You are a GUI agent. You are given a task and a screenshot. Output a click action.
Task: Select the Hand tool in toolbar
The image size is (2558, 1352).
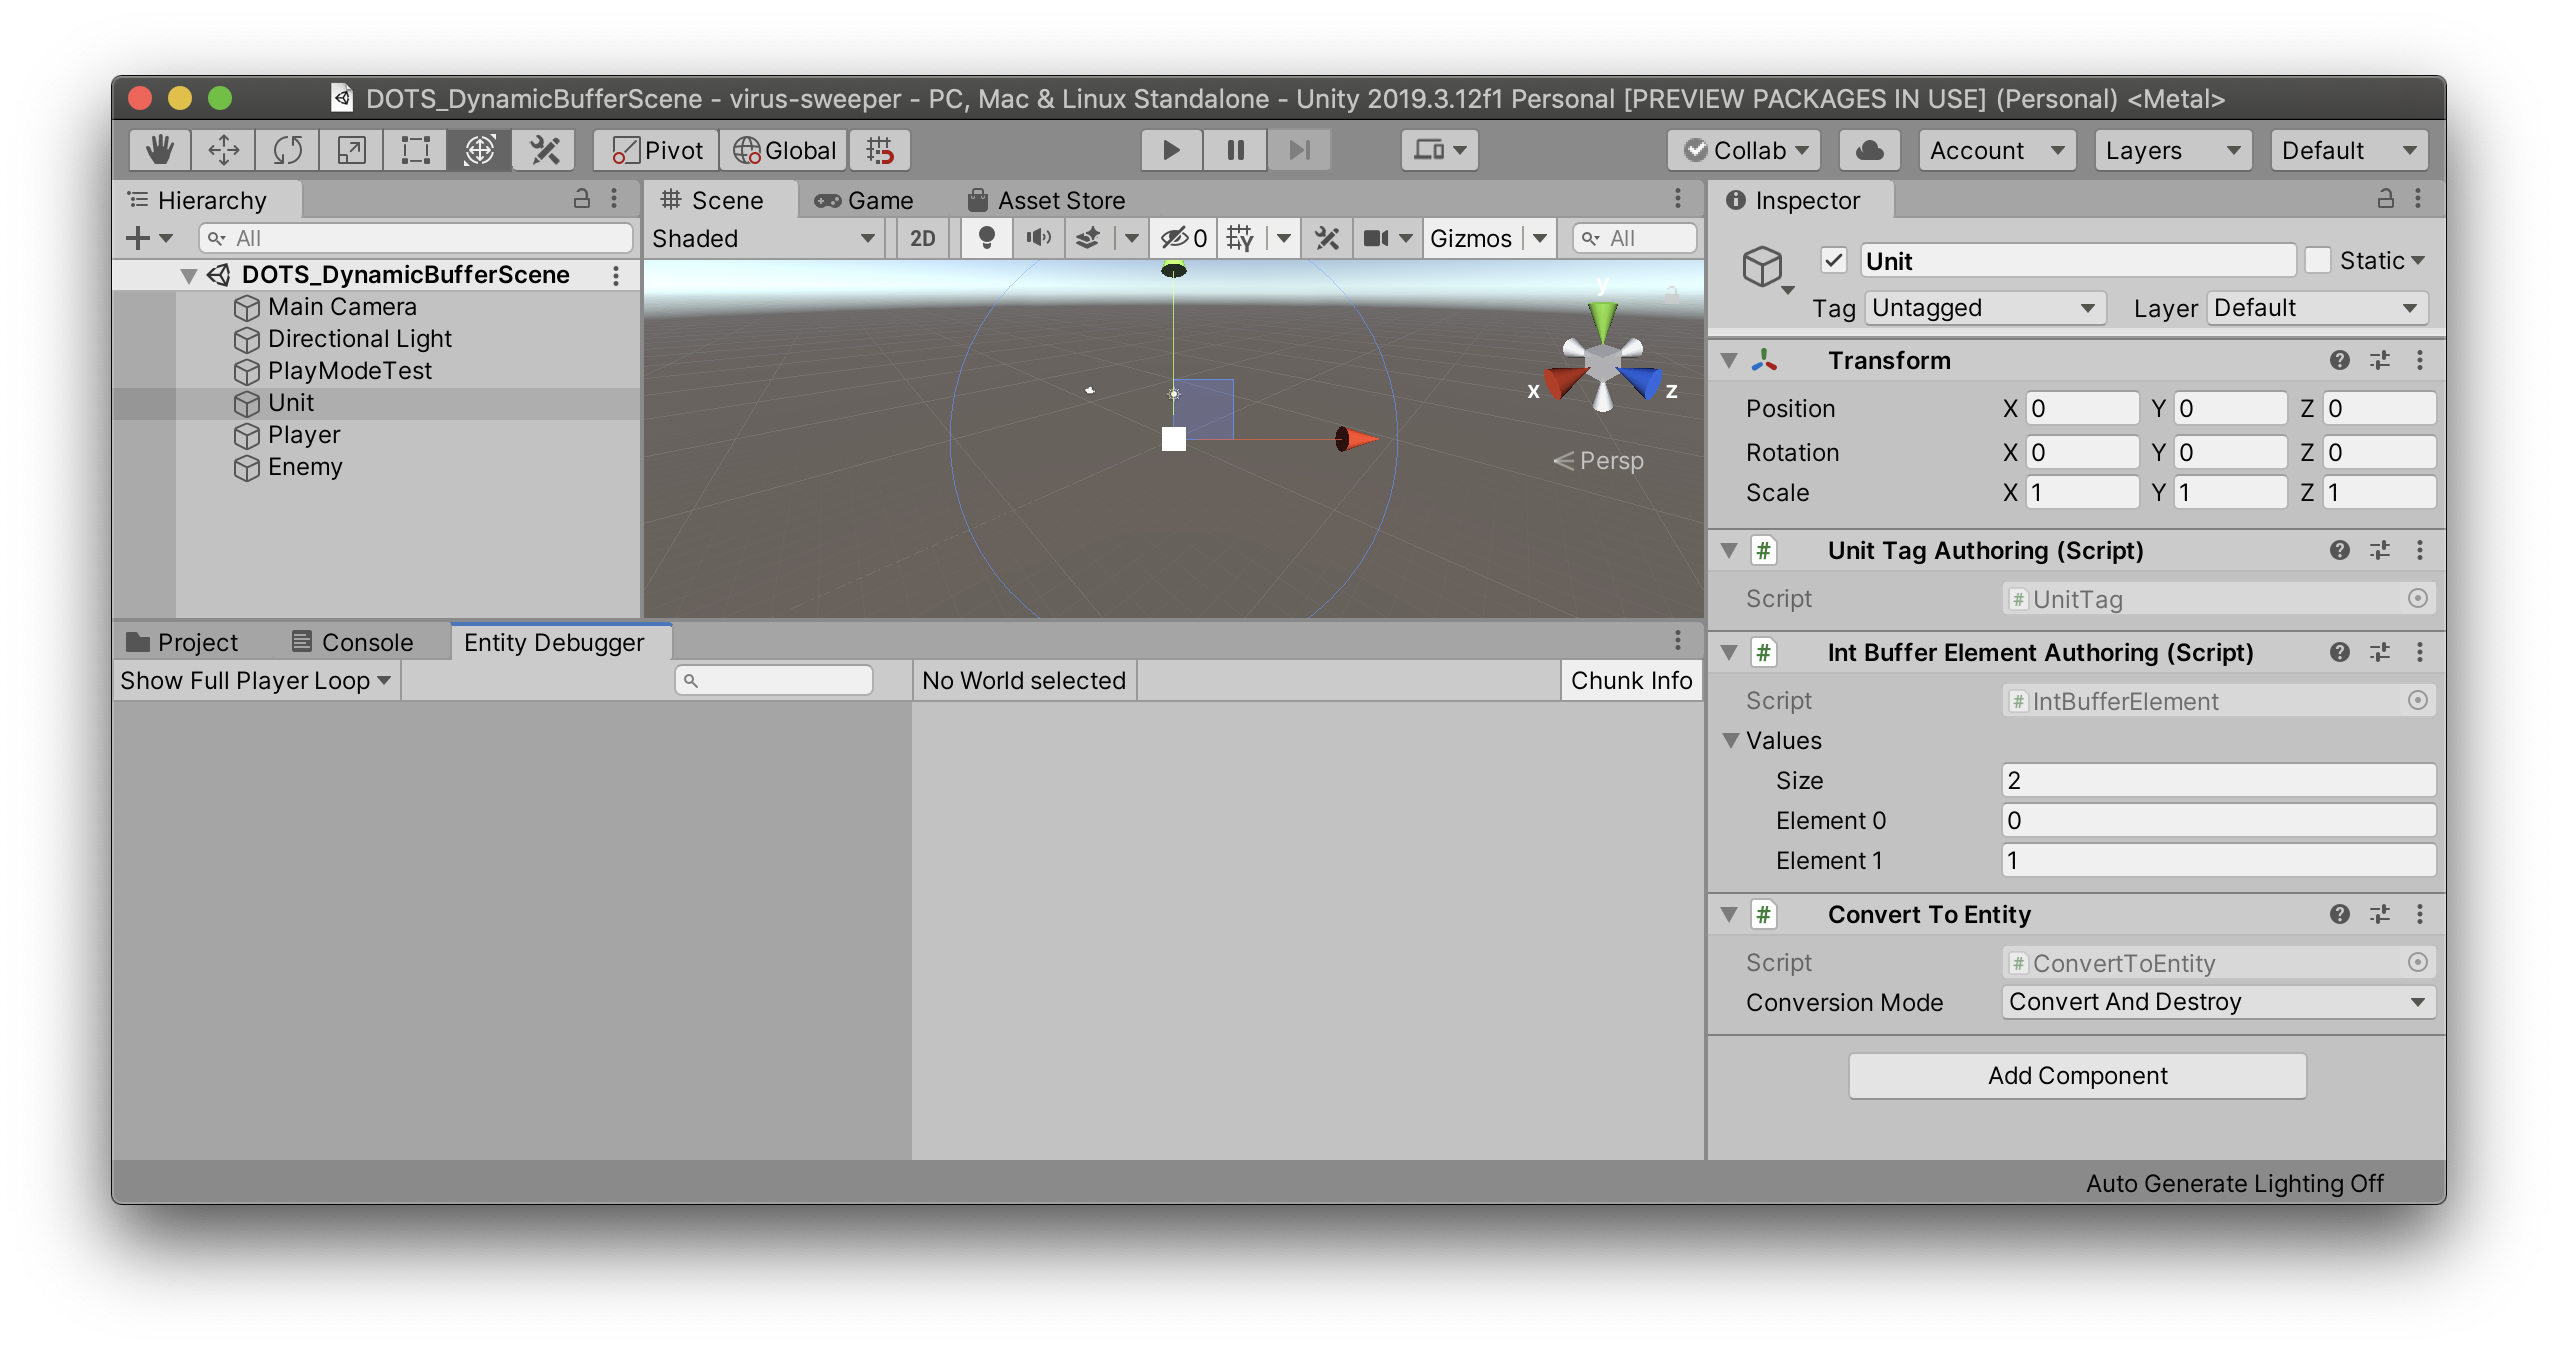pyautogui.click(x=160, y=150)
